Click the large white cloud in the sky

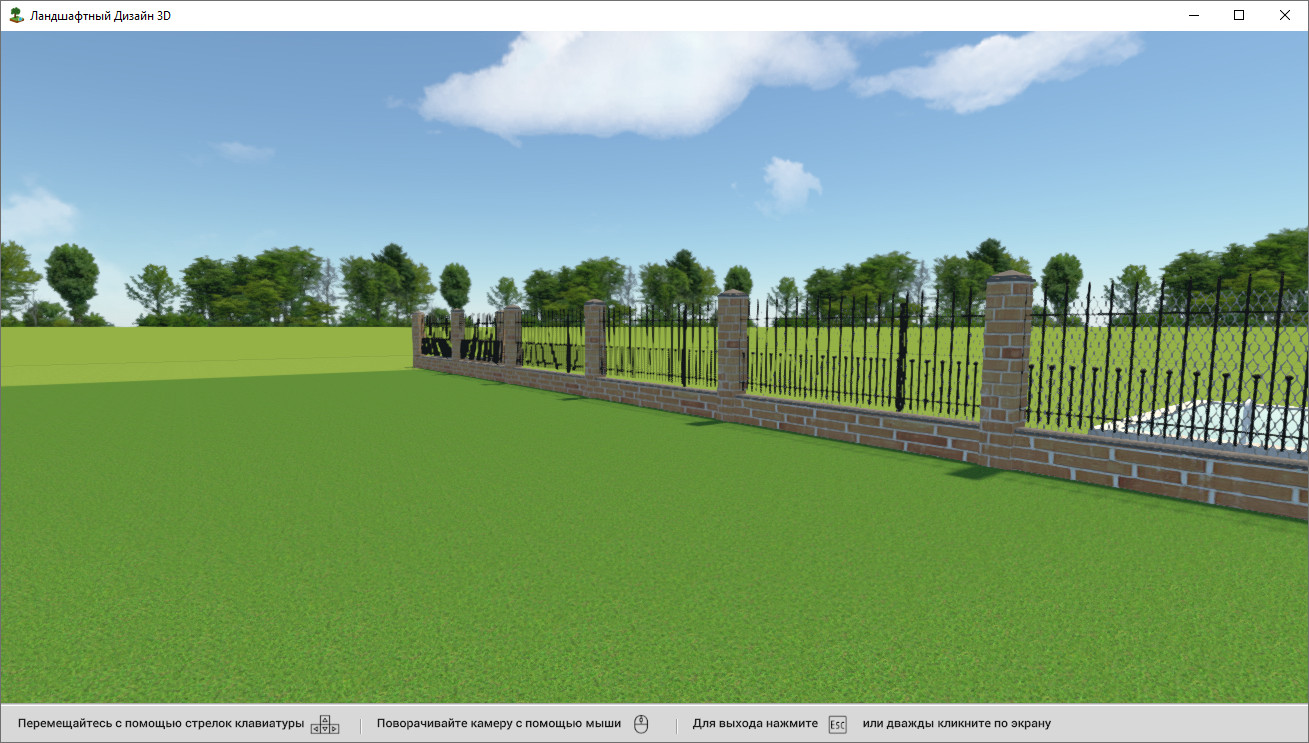(x=630, y=85)
